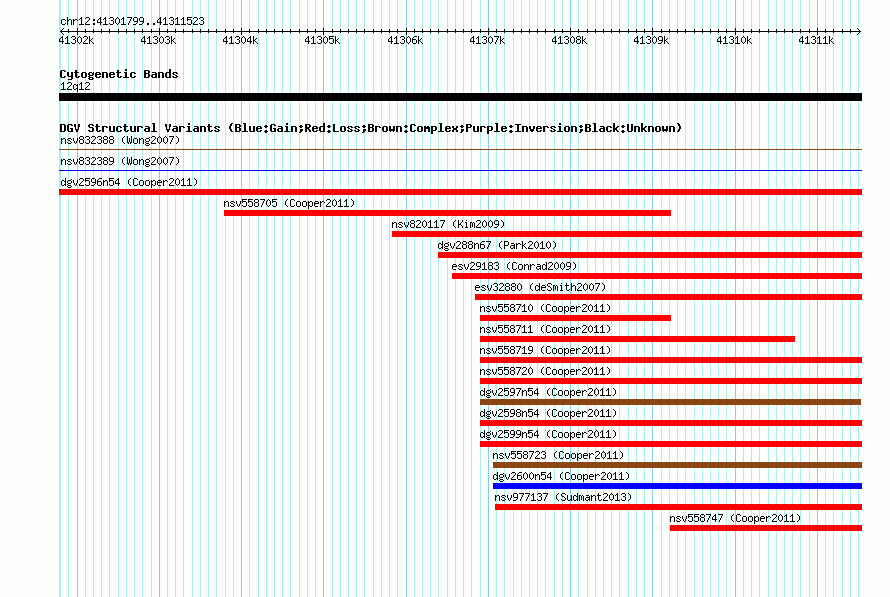Select the nsv558720 (Cooper2011) label

pyautogui.click(x=545, y=371)
